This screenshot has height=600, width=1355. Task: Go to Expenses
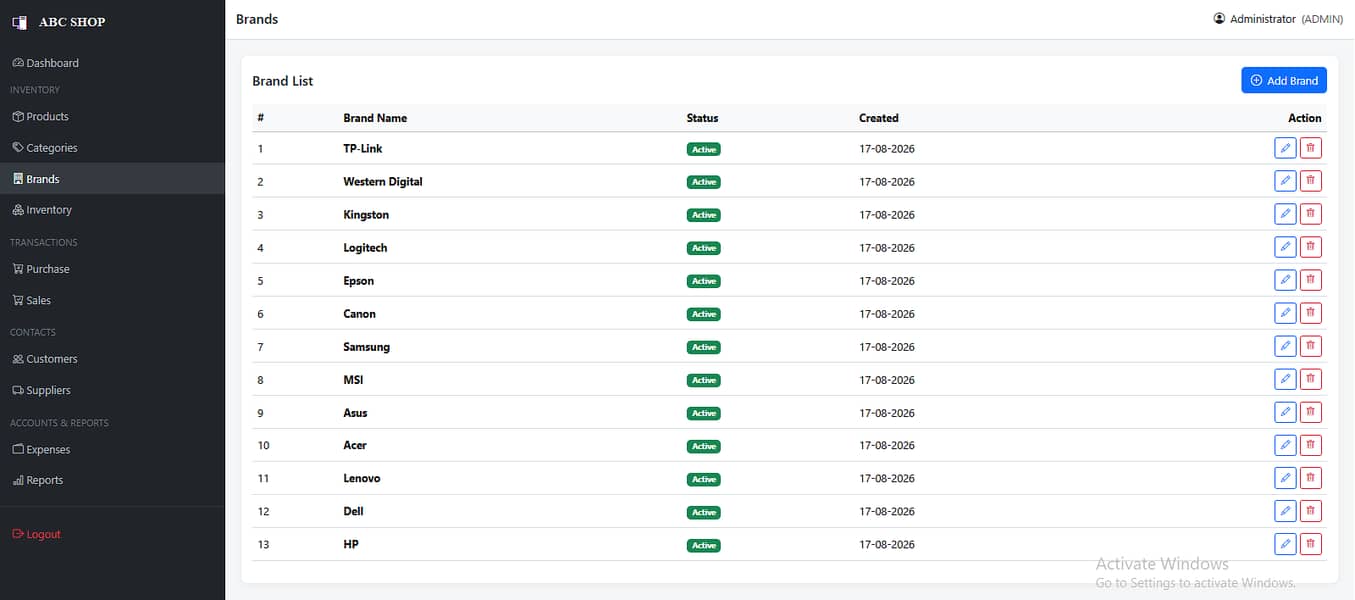click(x=112, y=450)
